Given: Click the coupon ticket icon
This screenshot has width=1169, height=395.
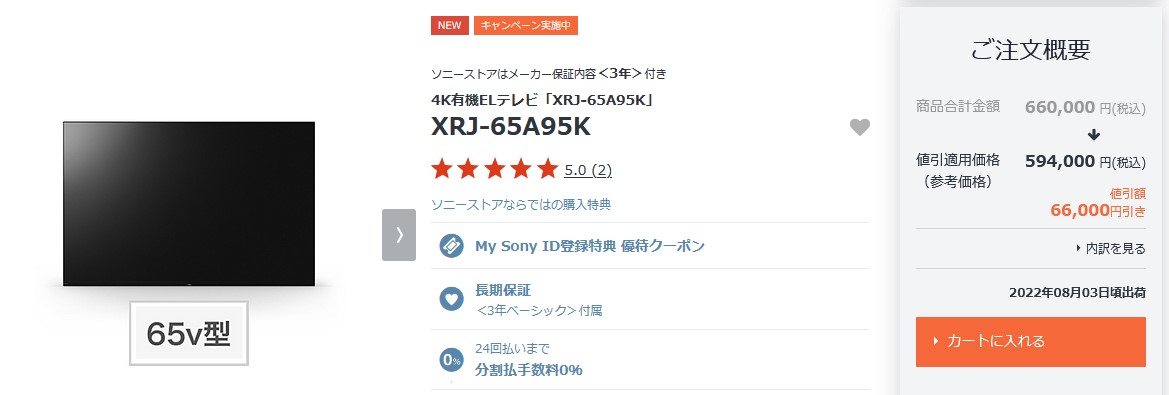Looking at the screenshot, I should (451, 245).
